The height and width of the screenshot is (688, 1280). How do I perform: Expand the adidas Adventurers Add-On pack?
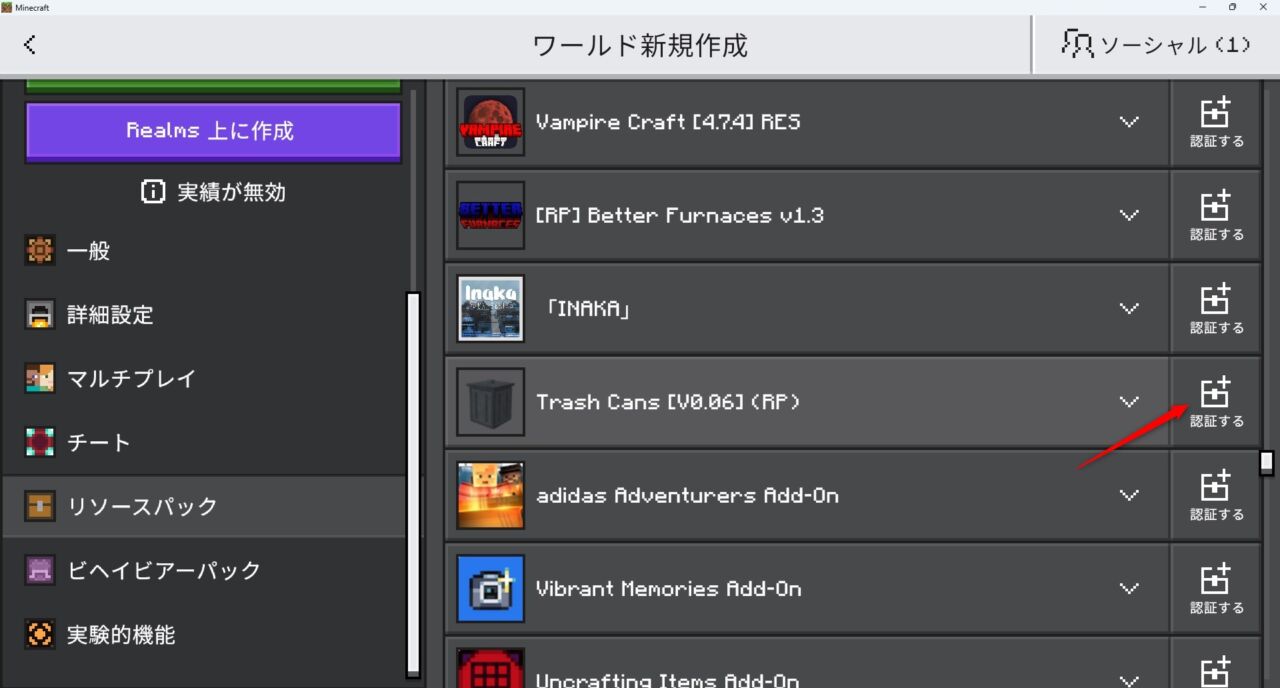click(1129, 495)
